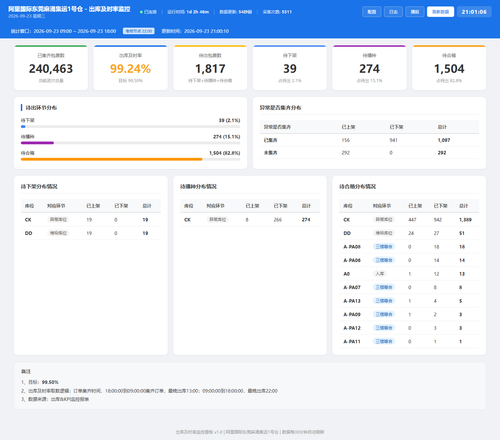Click the A0 row label
The image size is (500, 440).
347,274
